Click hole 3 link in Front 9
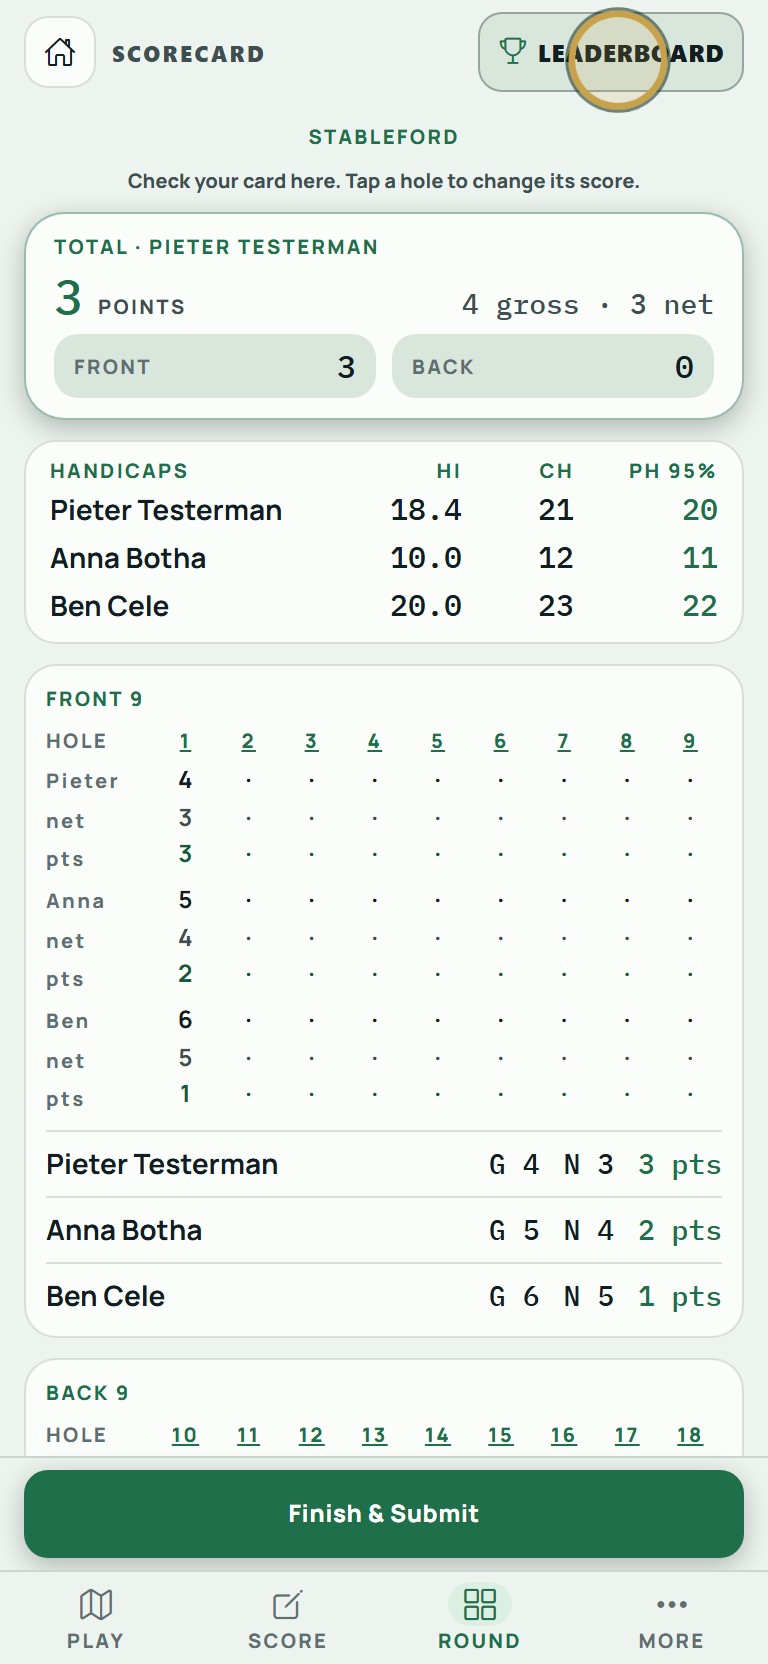This screenshot has height=1664, width=768. [x=311, y=741]
